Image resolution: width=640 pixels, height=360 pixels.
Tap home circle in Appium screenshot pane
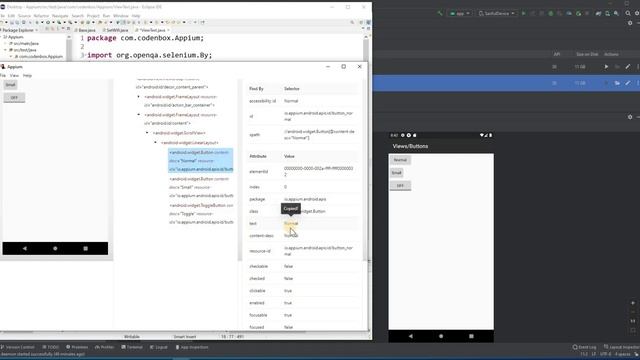tap(55, 248)
